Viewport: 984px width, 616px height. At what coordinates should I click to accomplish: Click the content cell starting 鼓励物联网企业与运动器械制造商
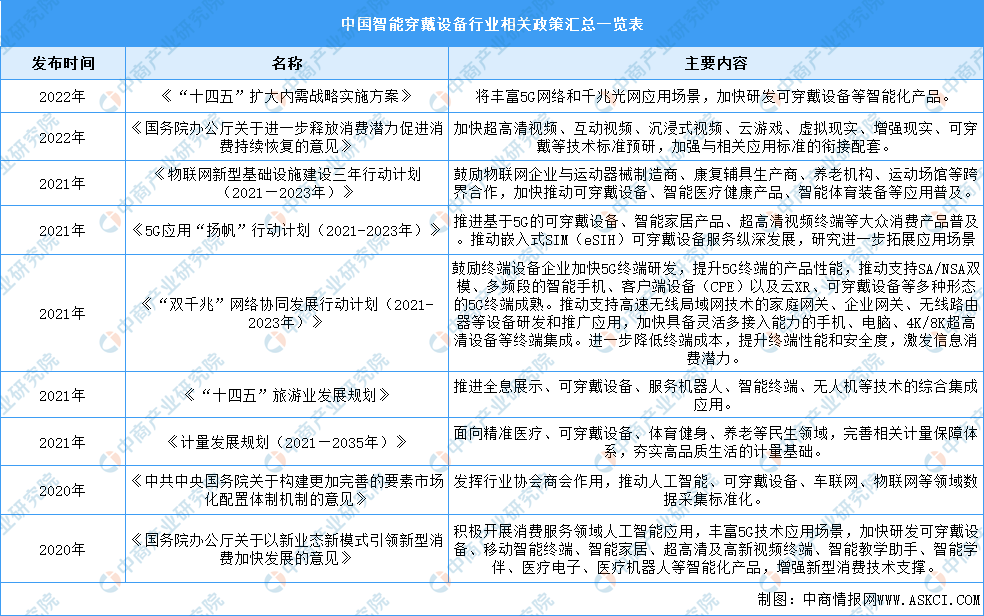point(716,183)
